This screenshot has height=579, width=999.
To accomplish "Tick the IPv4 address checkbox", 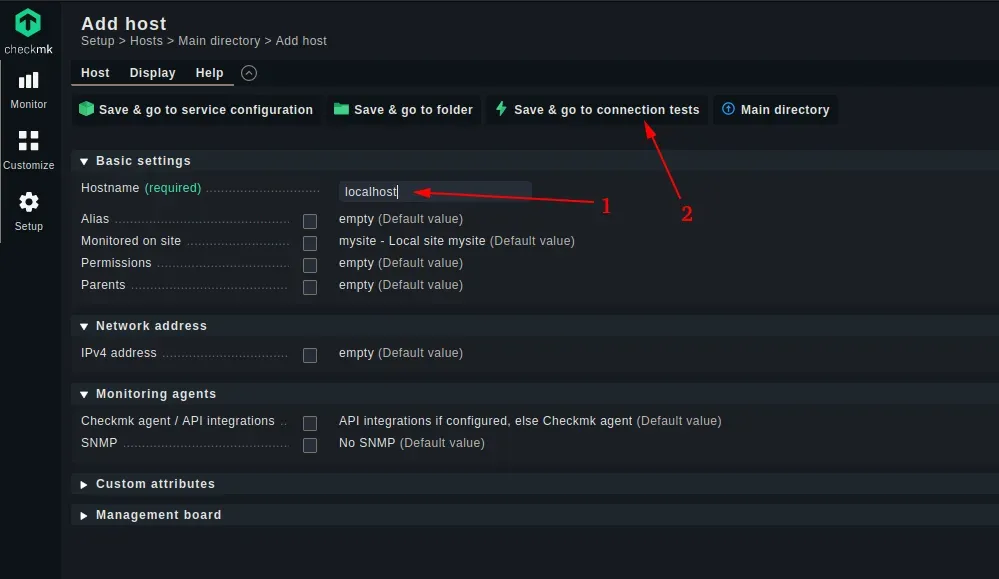I will pyautogui.click(x=310, y=355).
